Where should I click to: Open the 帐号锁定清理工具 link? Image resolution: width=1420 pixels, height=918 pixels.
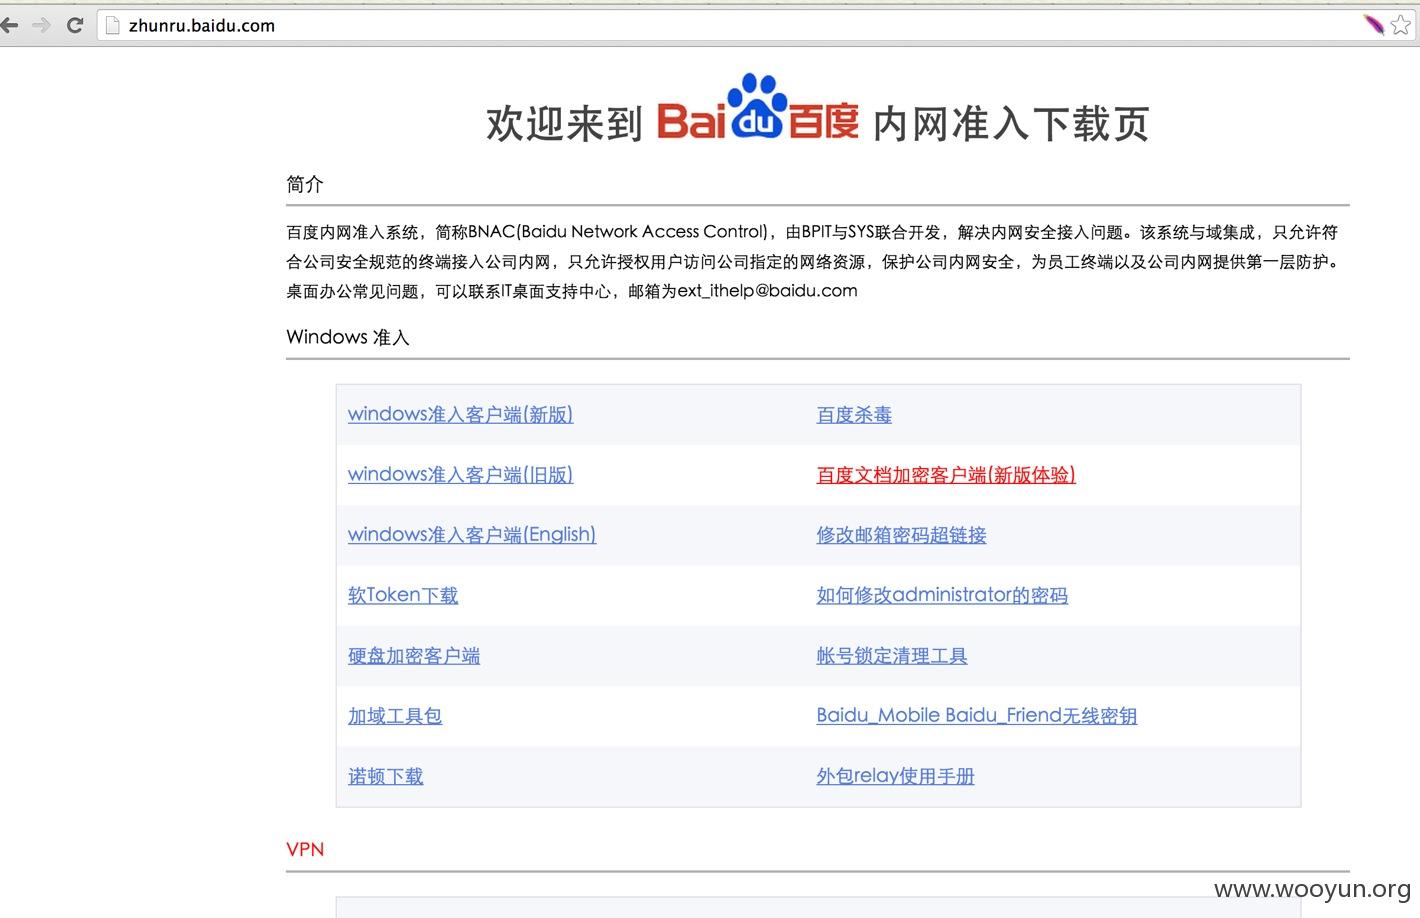click(892, 655)
